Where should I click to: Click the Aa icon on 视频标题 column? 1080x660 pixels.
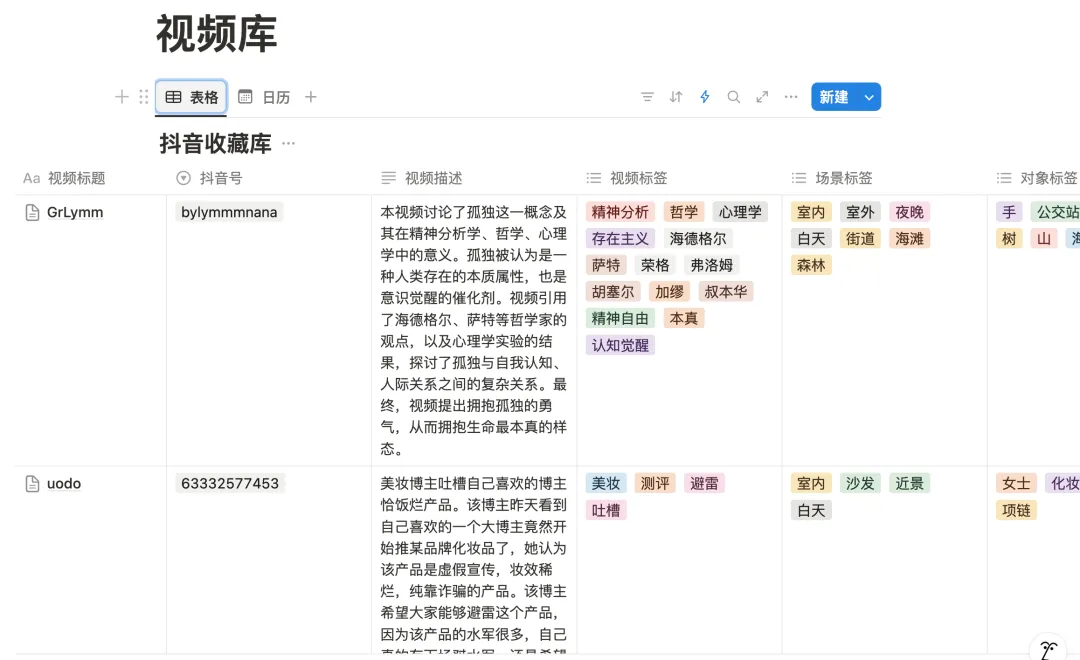click(x=30, y=178)
